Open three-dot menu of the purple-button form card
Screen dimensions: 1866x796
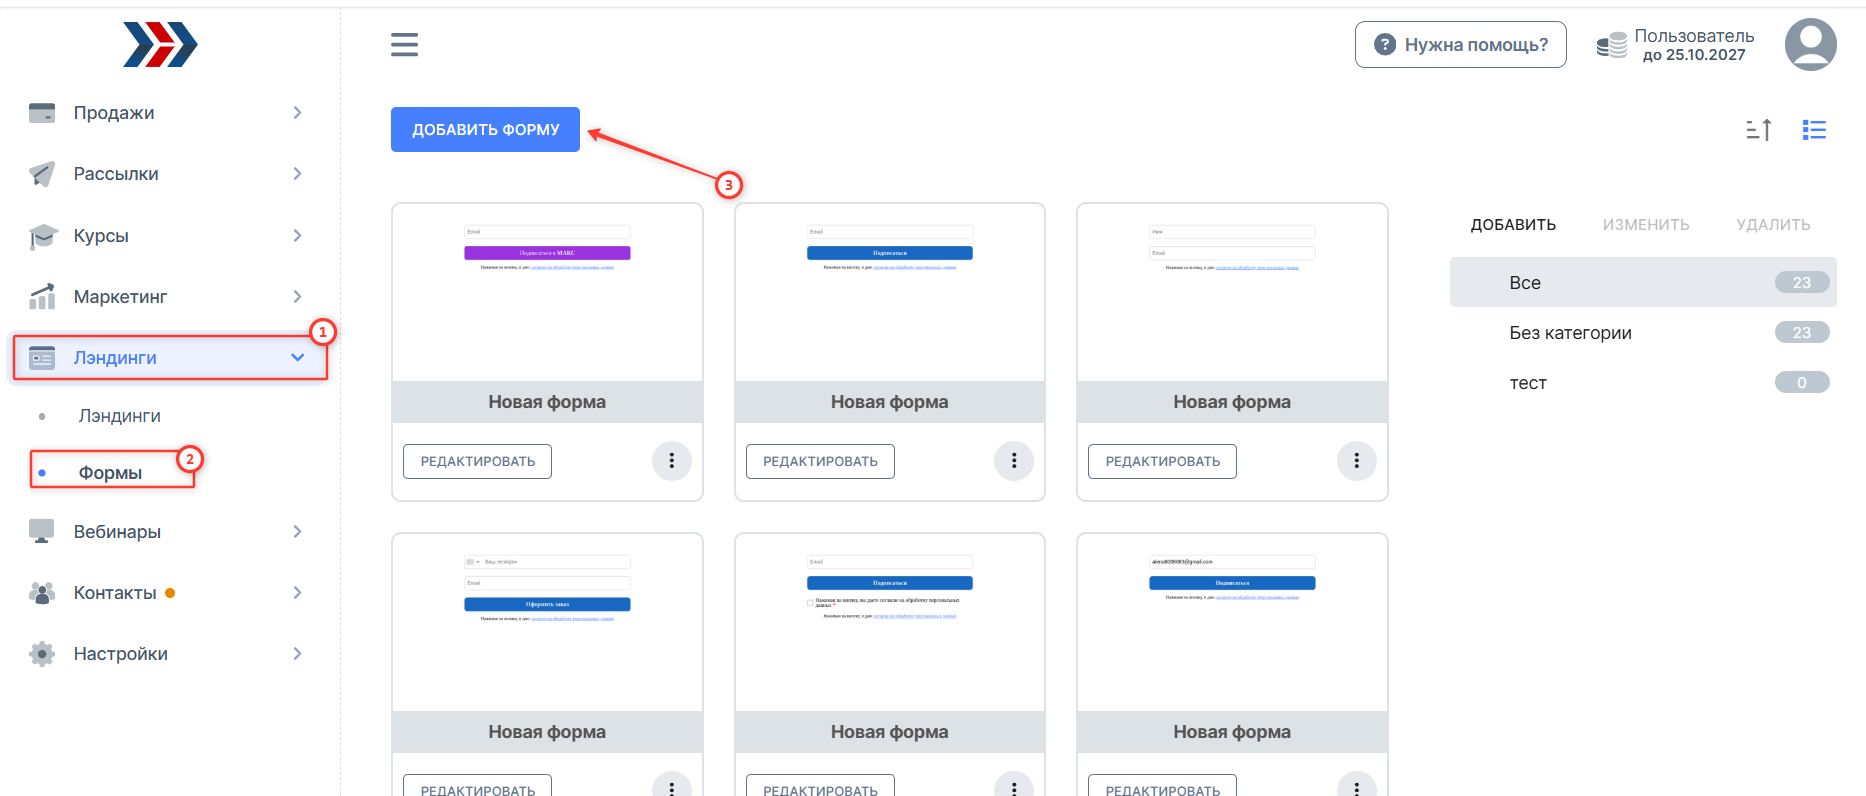click(x=672, y=461)
